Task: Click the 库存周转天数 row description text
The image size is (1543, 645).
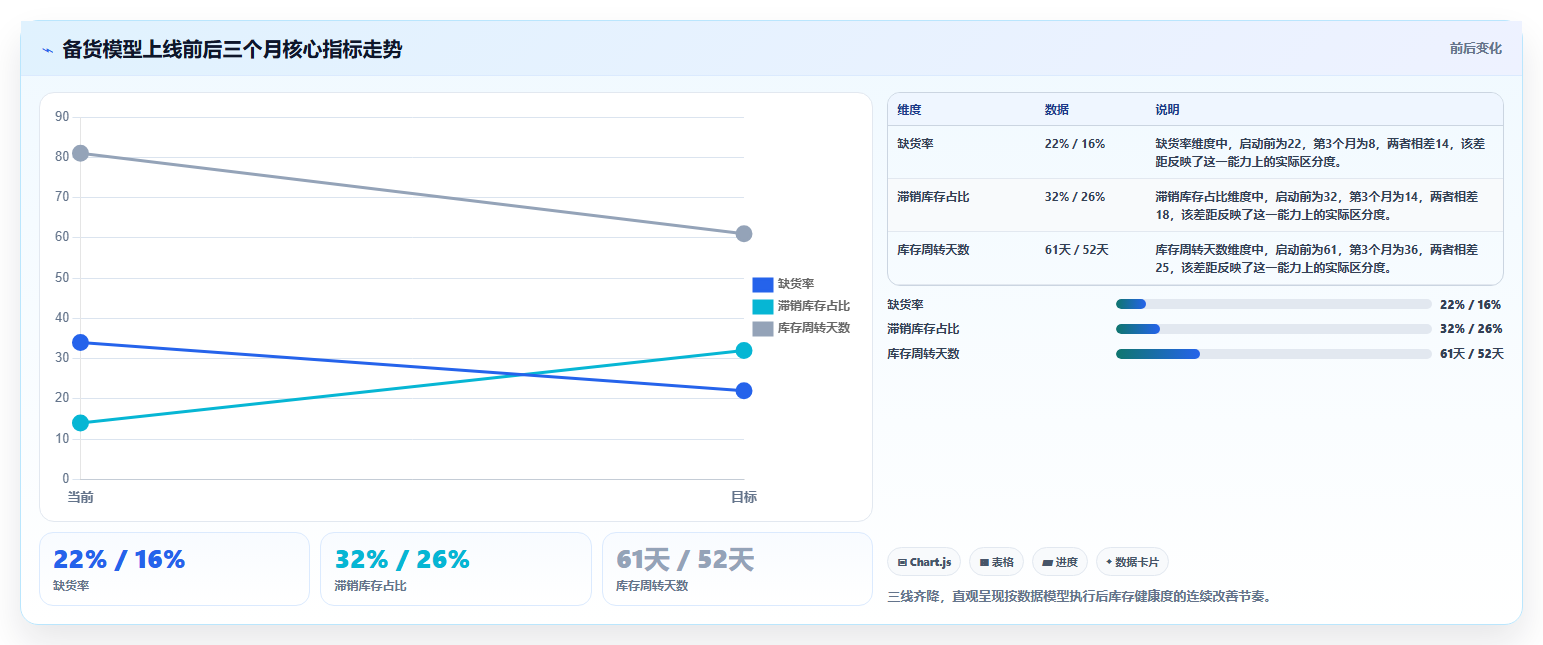Action: click(1317, 258)
